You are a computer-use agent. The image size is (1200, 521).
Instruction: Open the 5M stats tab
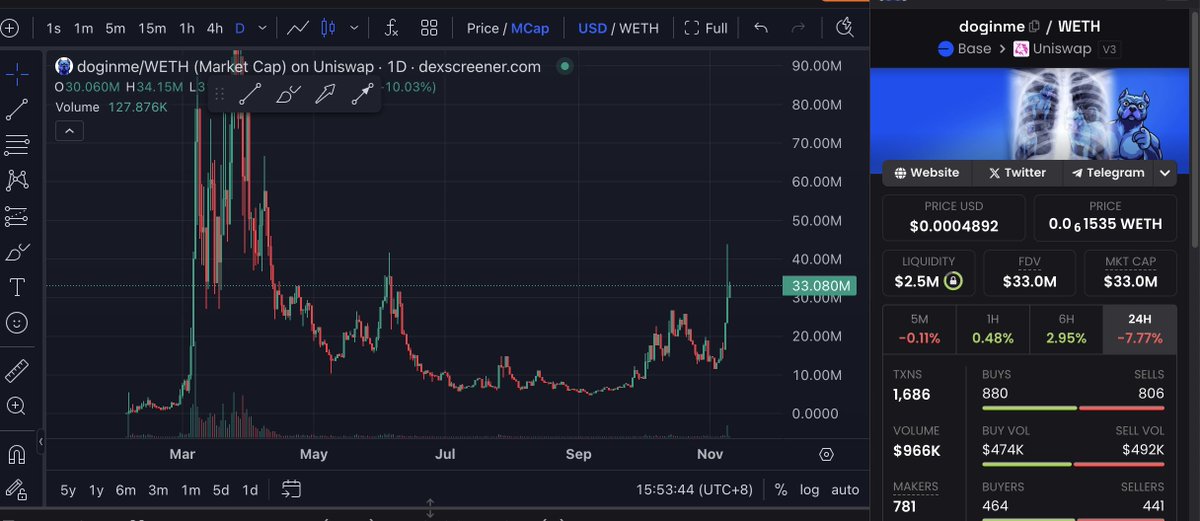[919, 329]
